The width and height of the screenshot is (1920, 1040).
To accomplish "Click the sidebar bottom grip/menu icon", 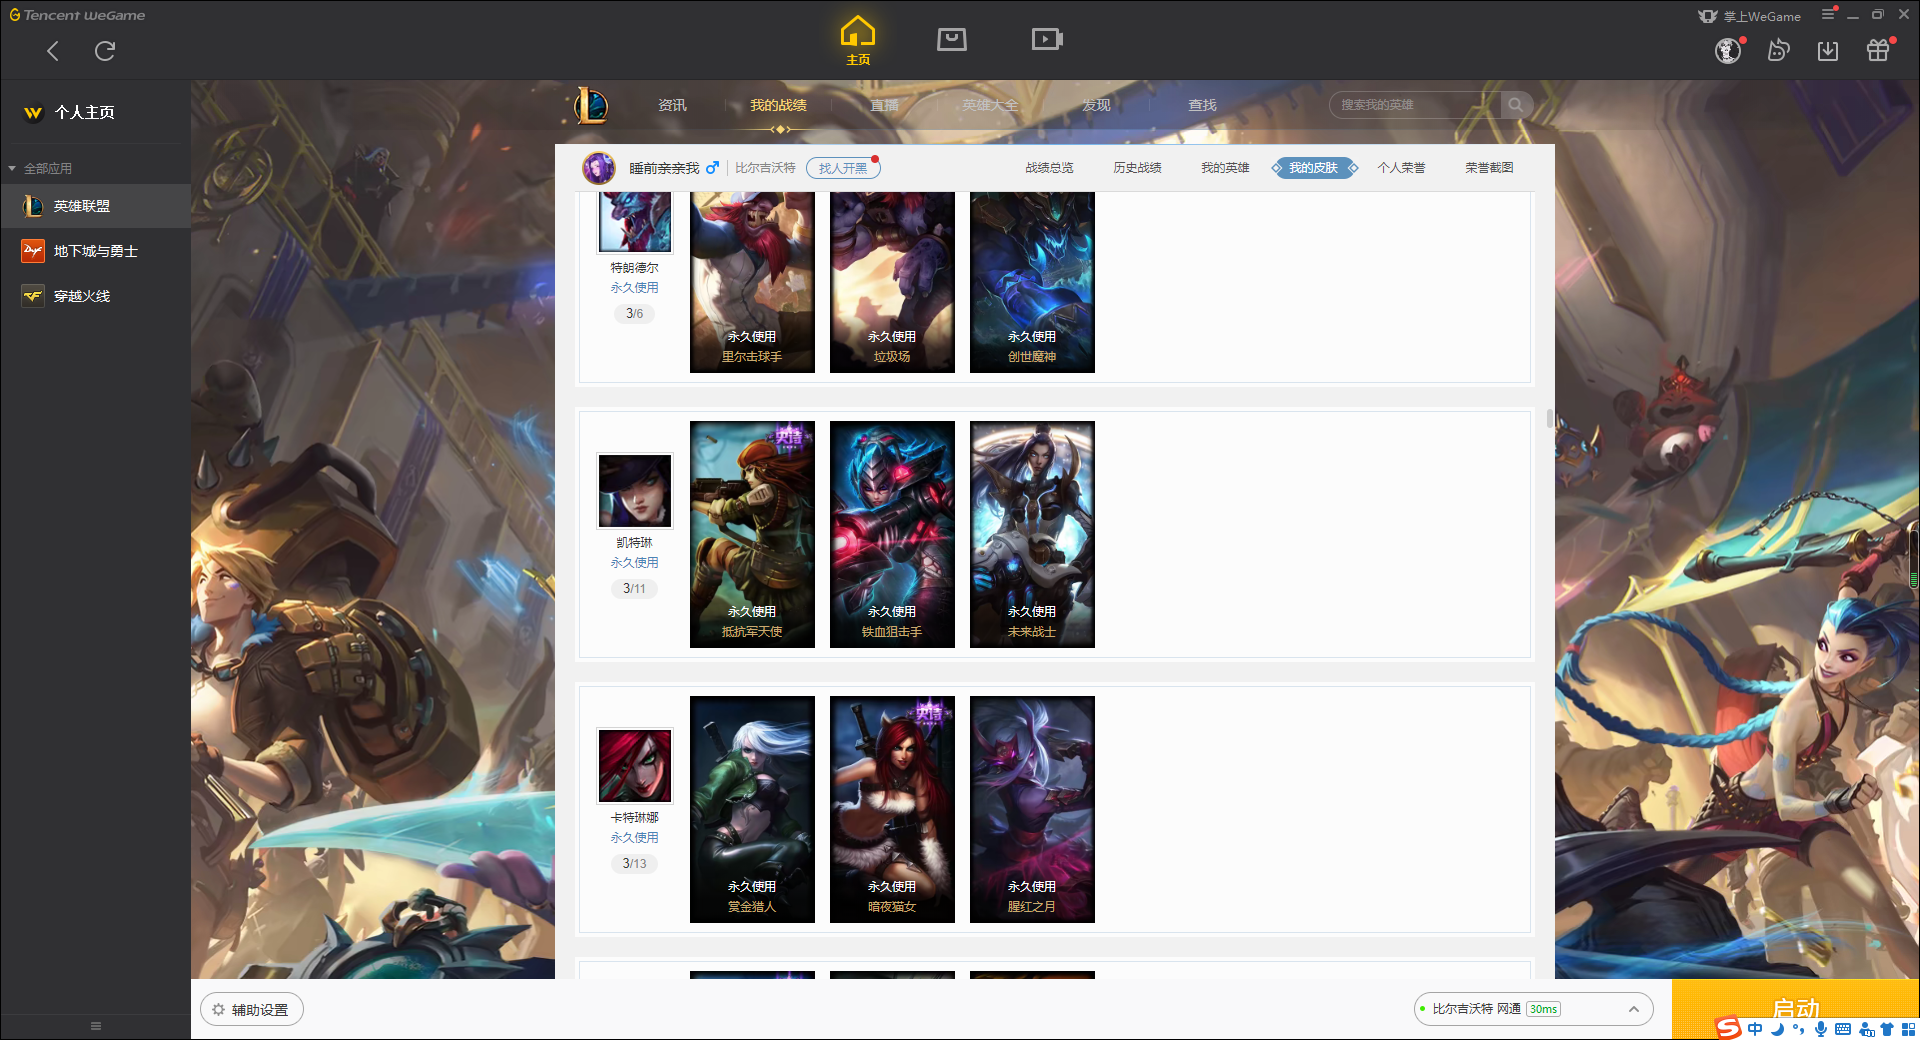I will 96,1026.
